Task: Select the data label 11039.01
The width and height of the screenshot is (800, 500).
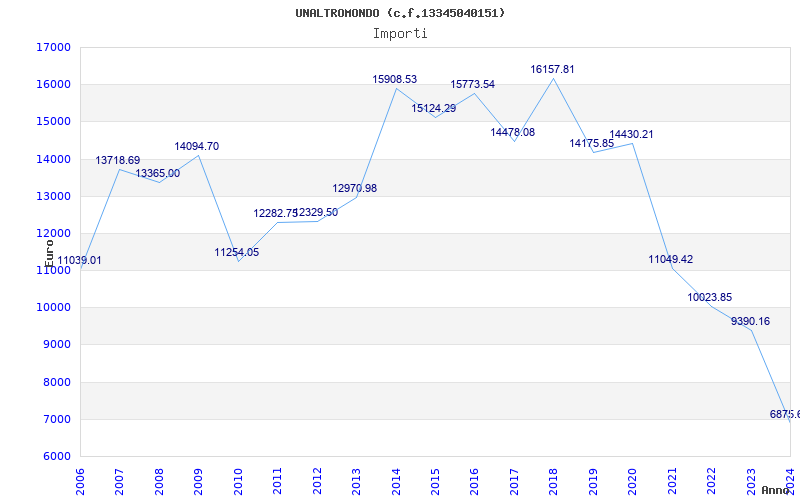Action: (79, 261)
